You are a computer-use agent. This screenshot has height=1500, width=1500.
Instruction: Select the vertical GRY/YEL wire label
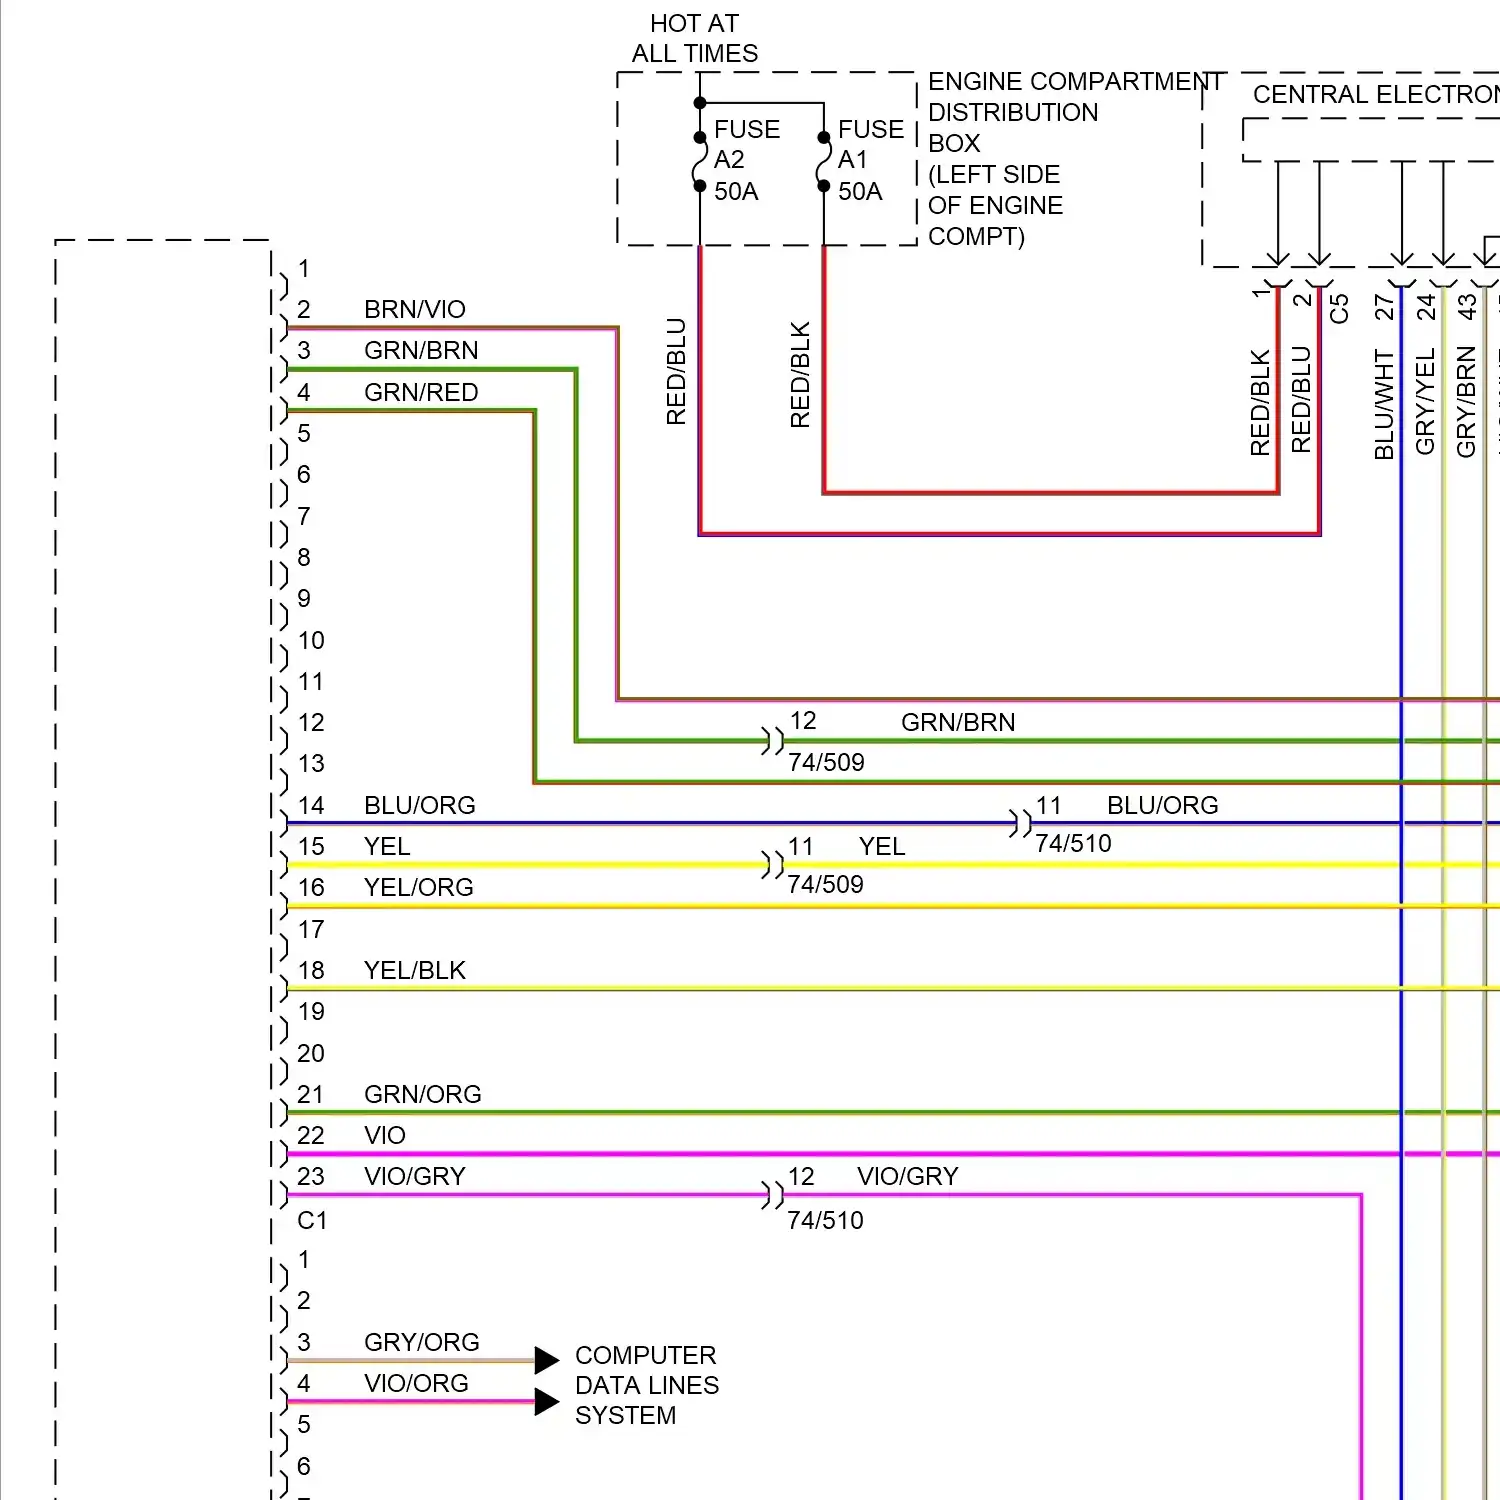click(x=1425, y=401)
